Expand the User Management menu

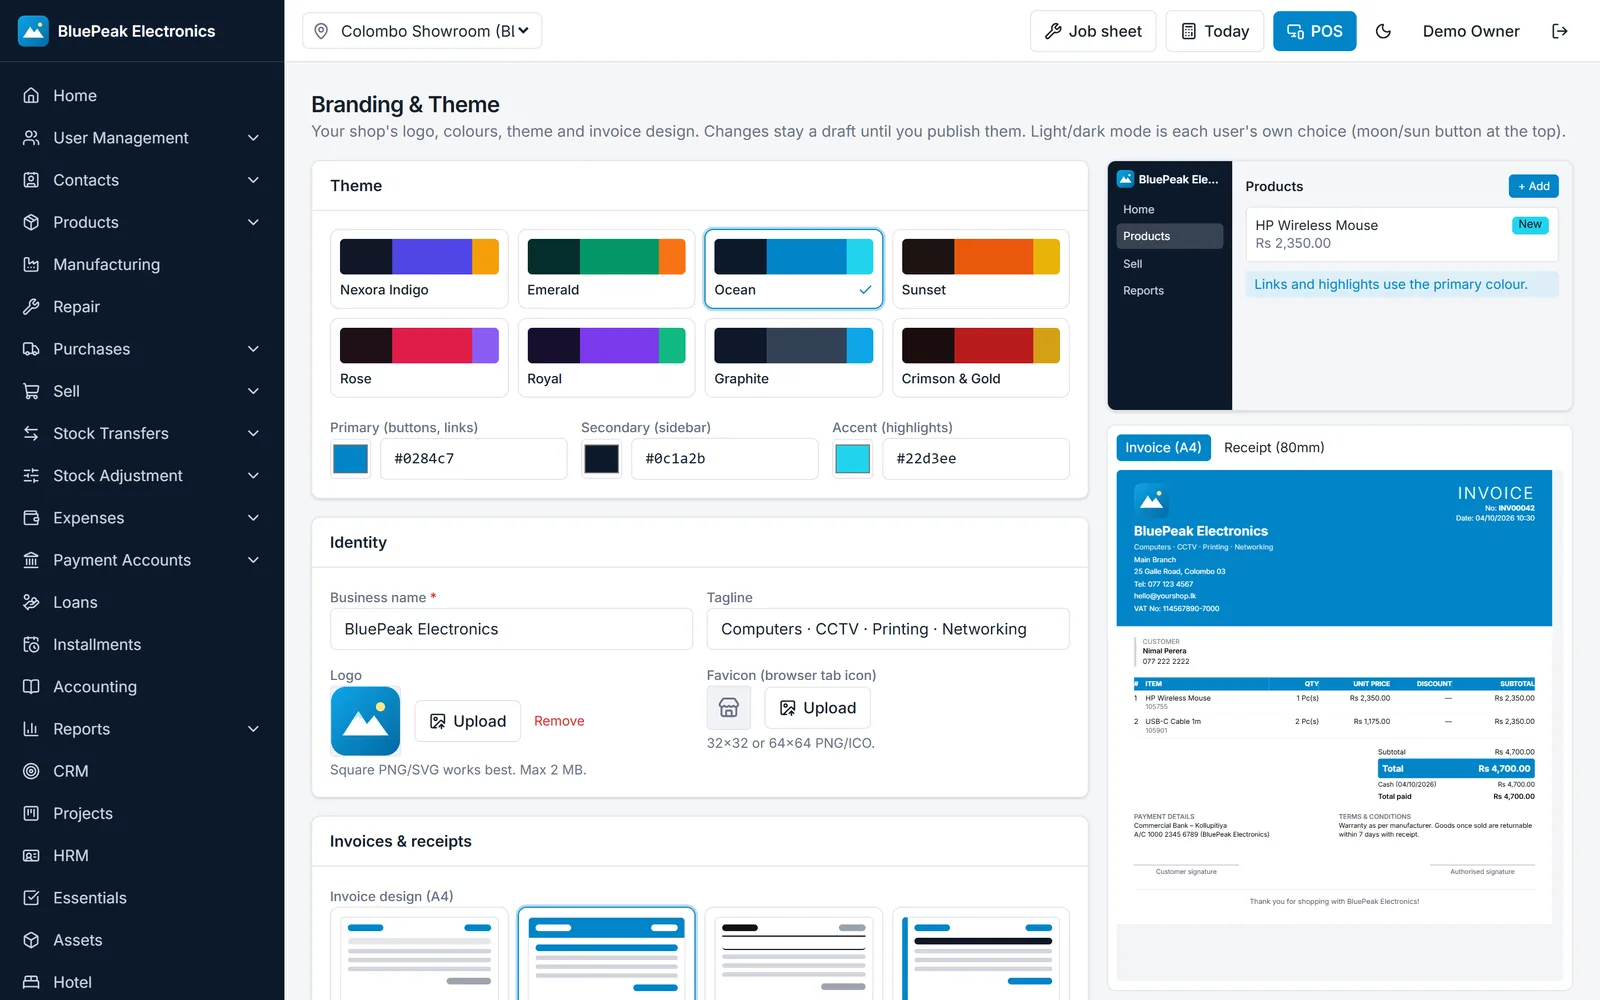point(142,138)
